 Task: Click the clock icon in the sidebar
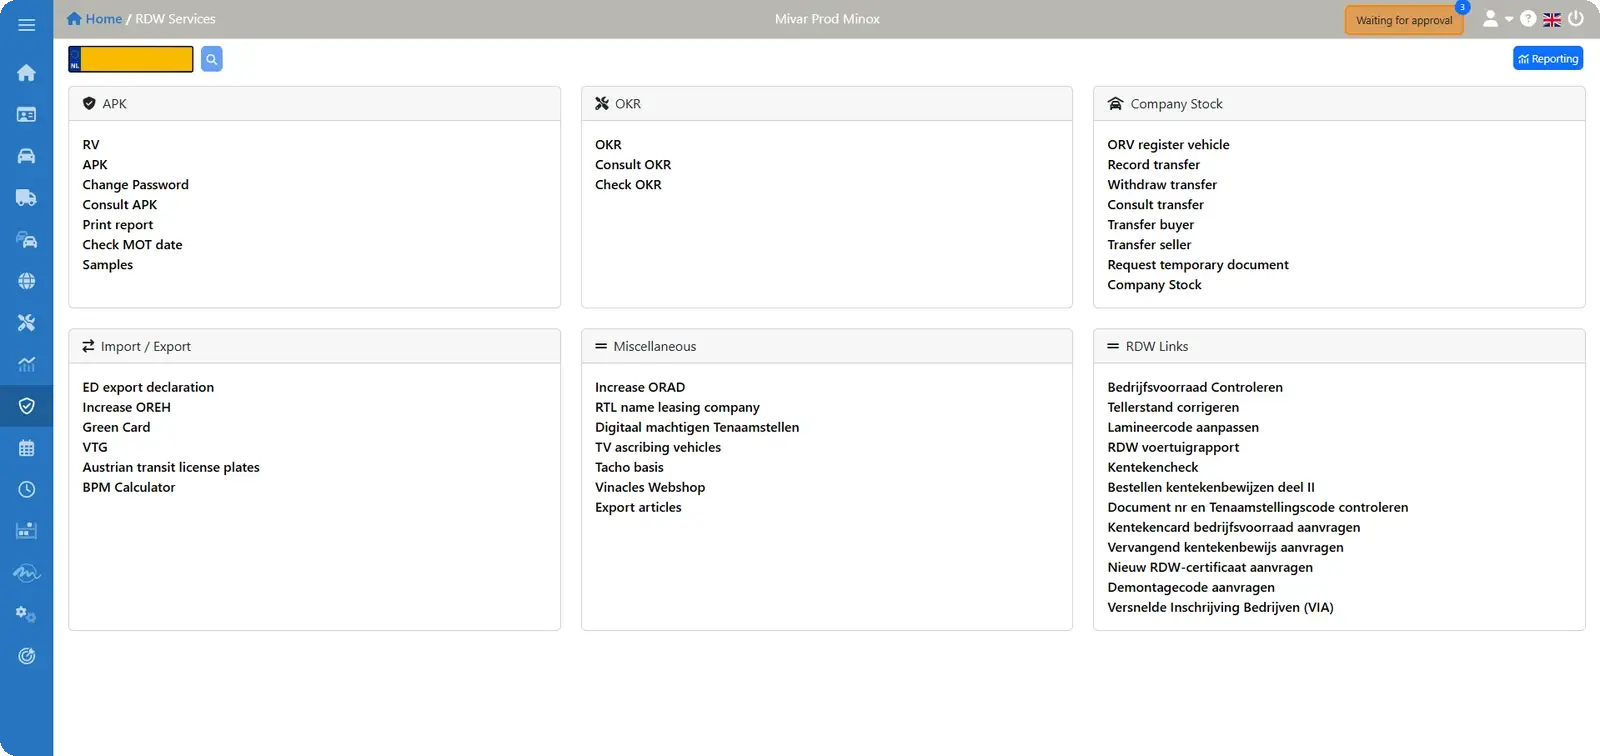(26, 489)
